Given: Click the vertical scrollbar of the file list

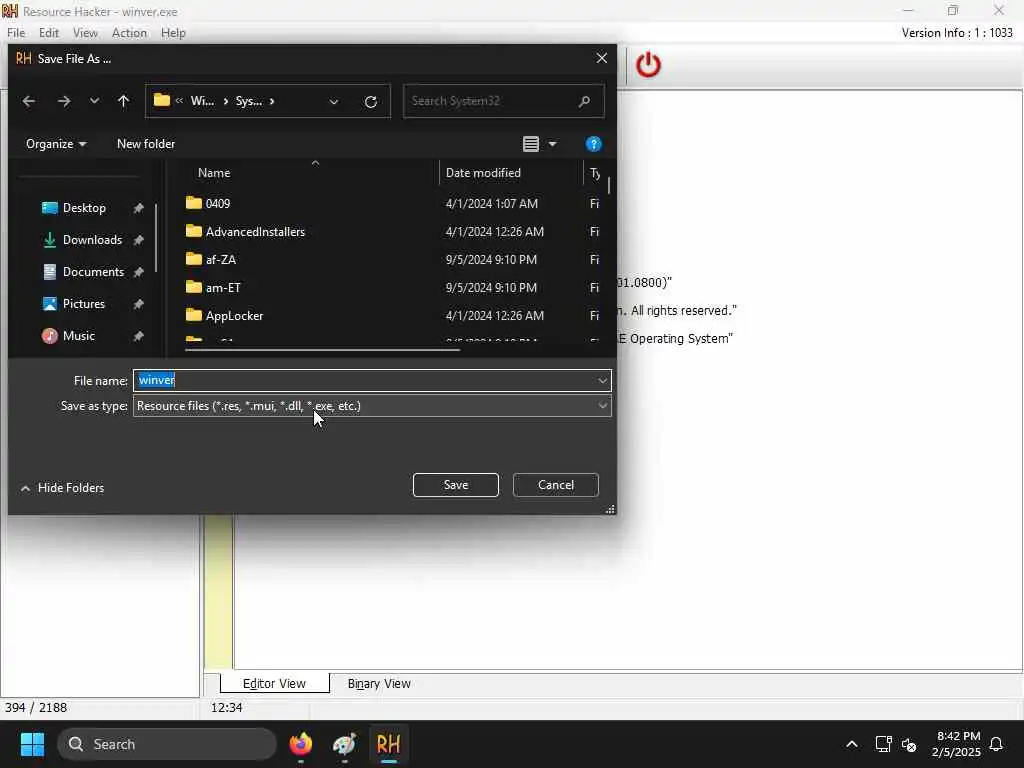Looking at the screenshot, I should [x=609, y=185].
